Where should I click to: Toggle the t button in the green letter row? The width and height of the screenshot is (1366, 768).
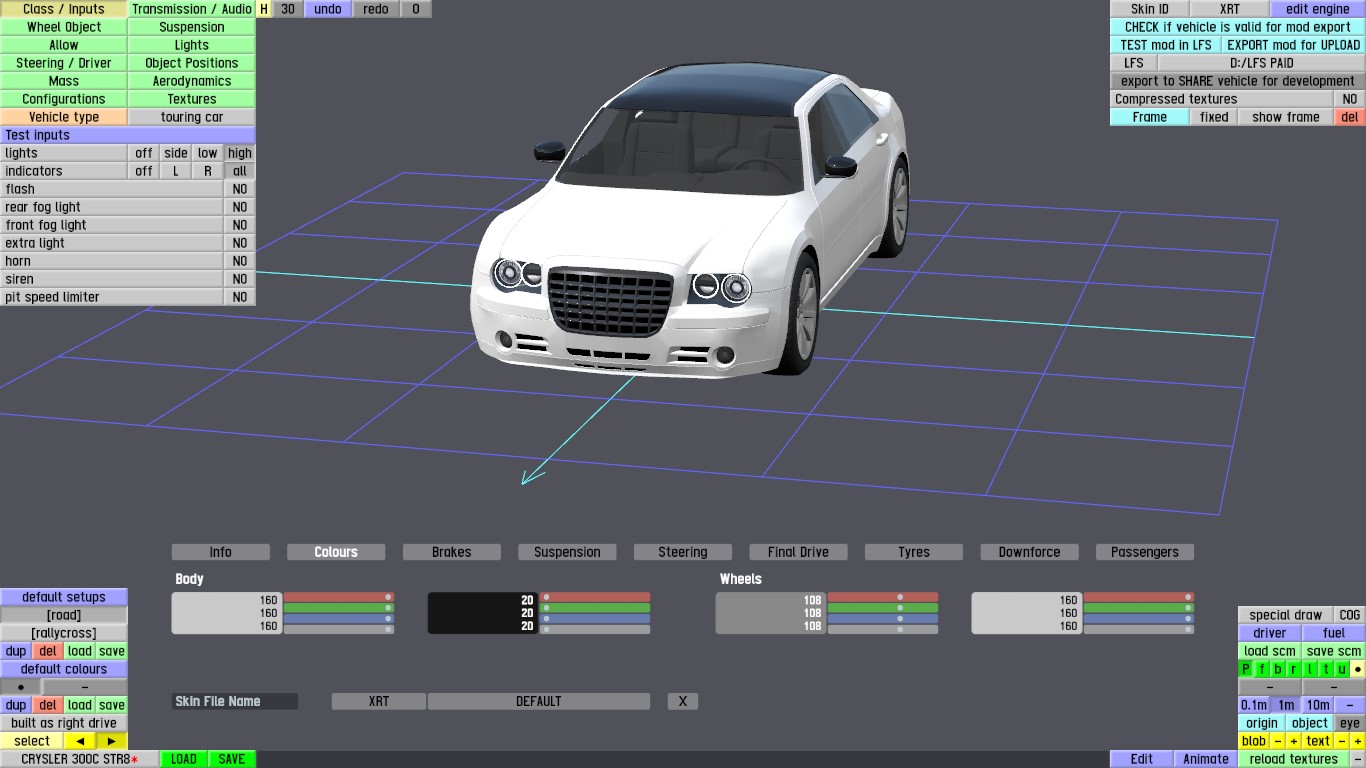tap(1326, 669)
